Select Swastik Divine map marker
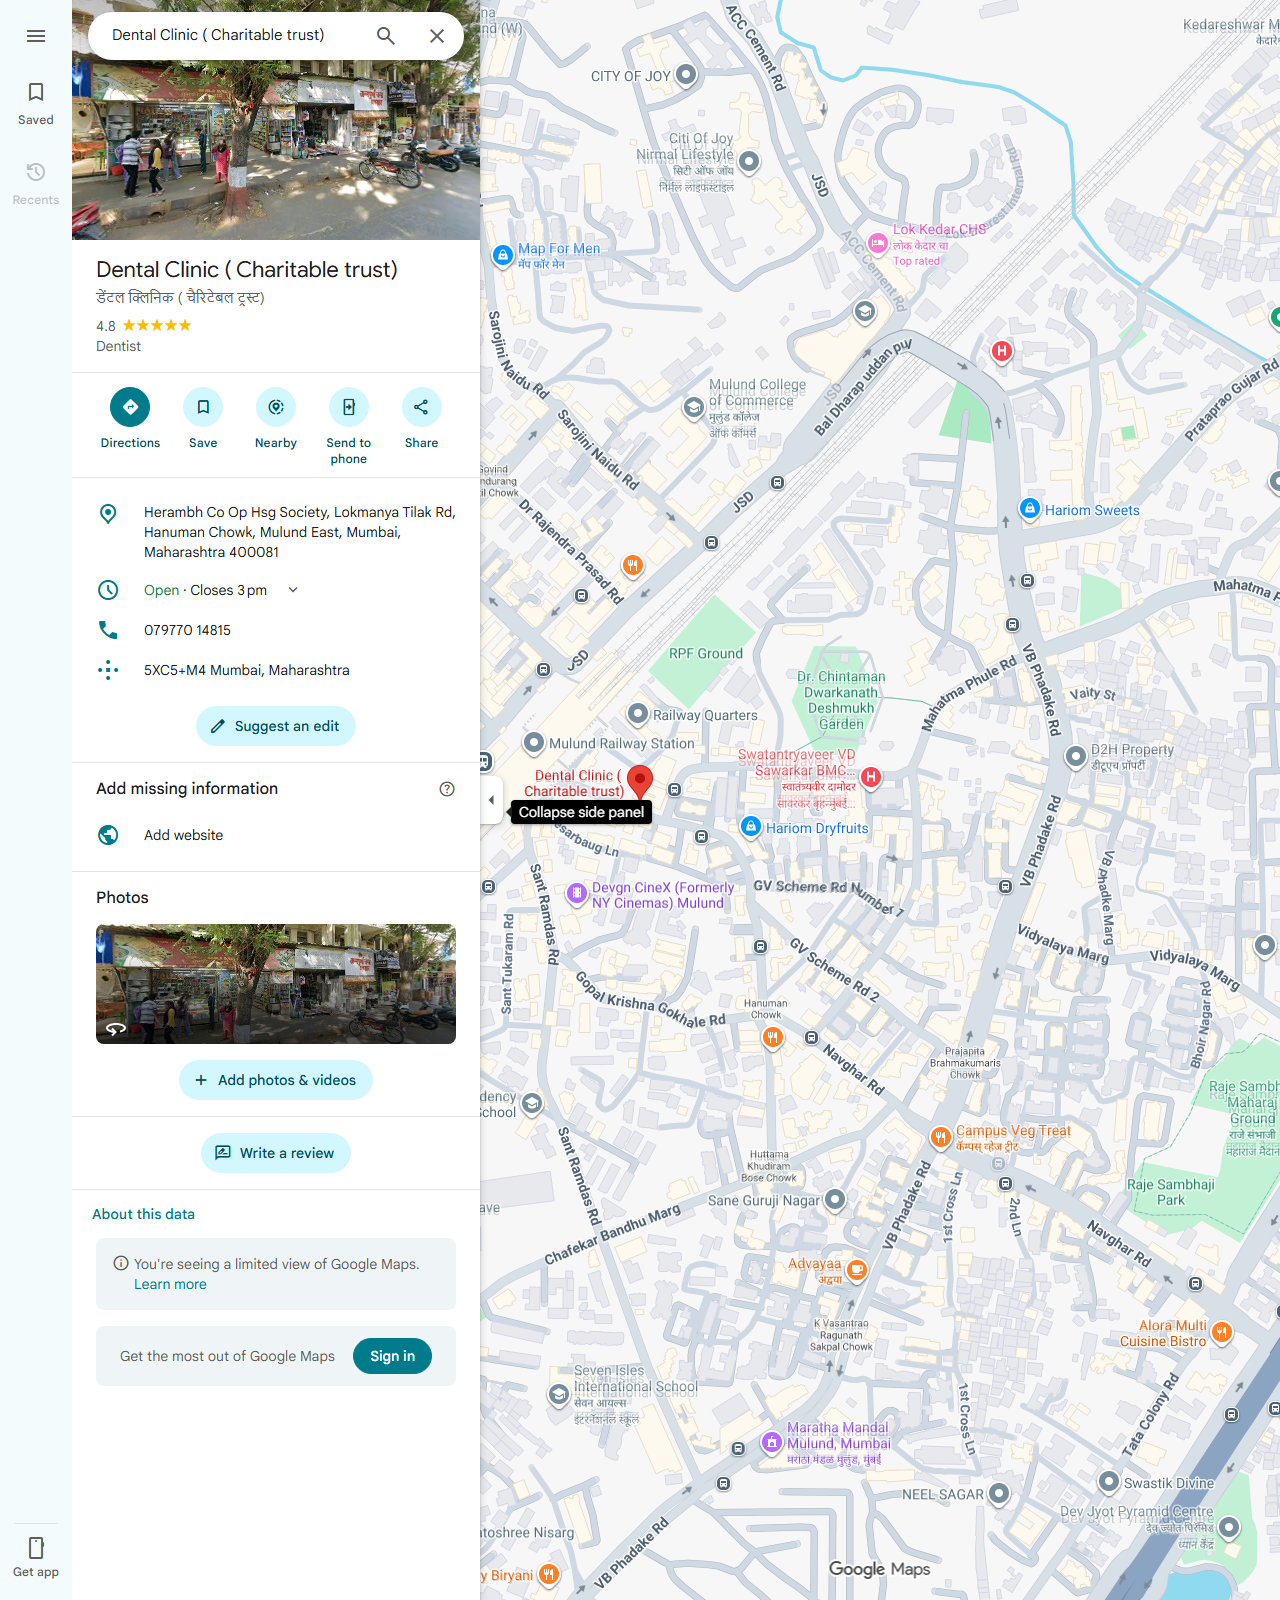 [x=1109, y=1482]
